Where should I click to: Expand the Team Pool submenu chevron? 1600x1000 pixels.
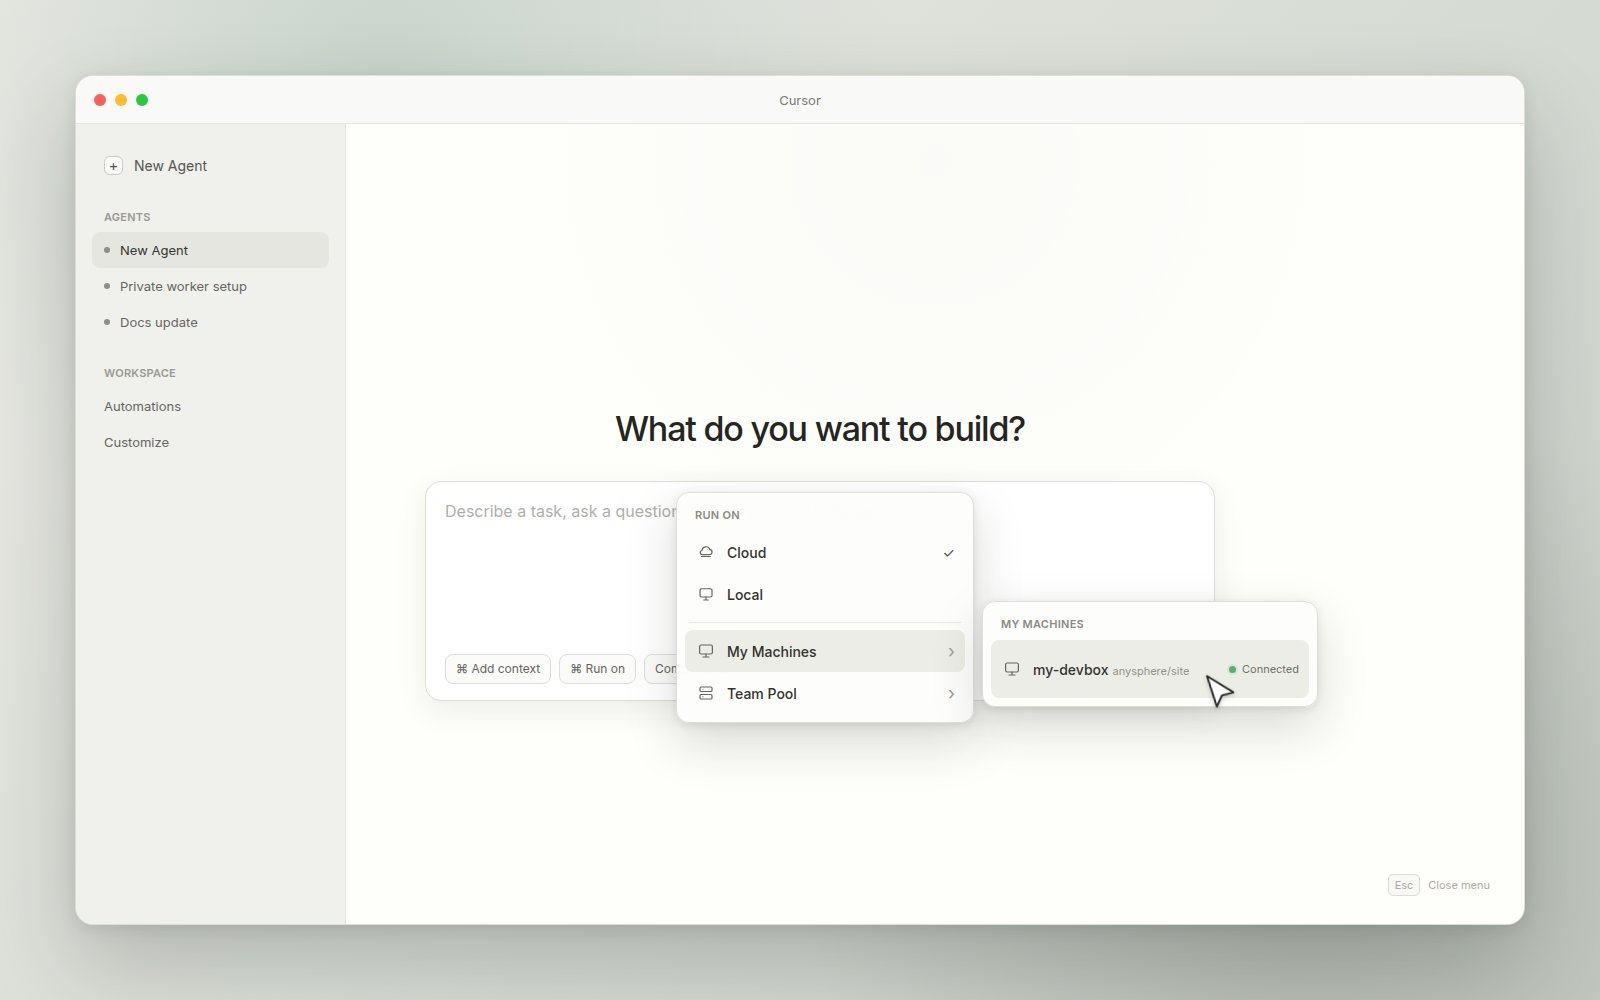pos(951,694)
